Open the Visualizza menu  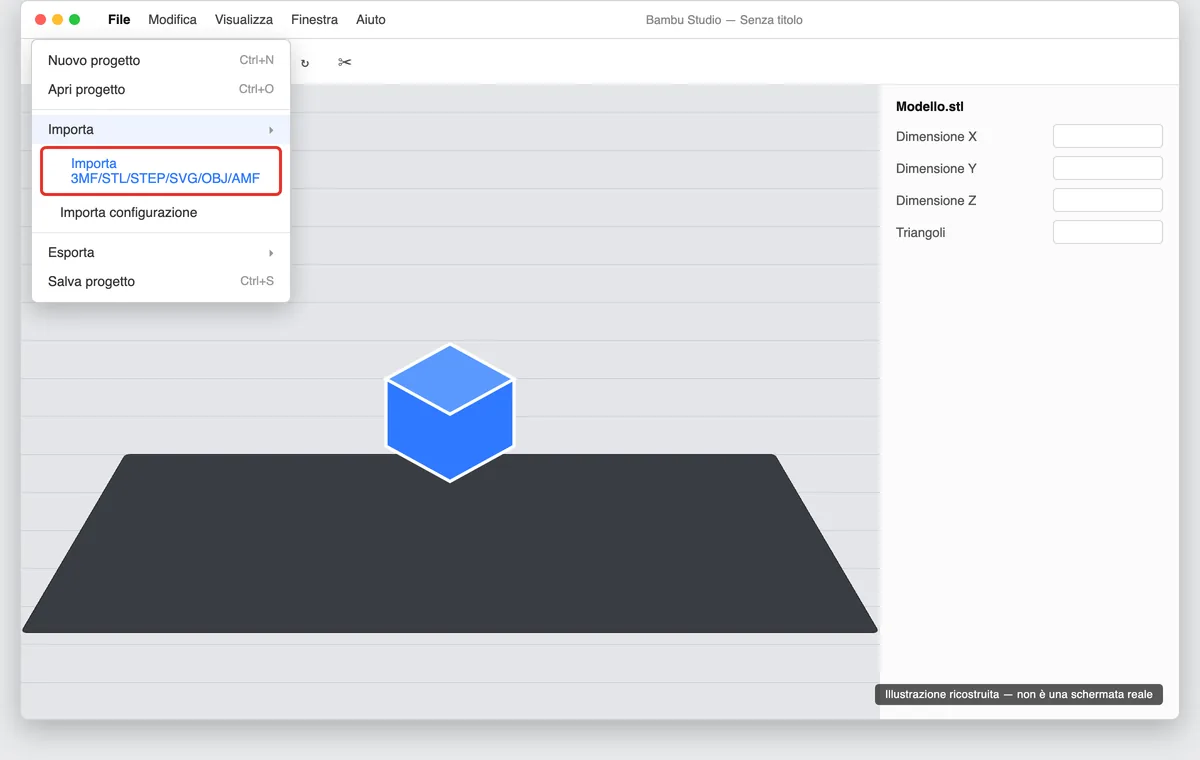click(244, 19)
